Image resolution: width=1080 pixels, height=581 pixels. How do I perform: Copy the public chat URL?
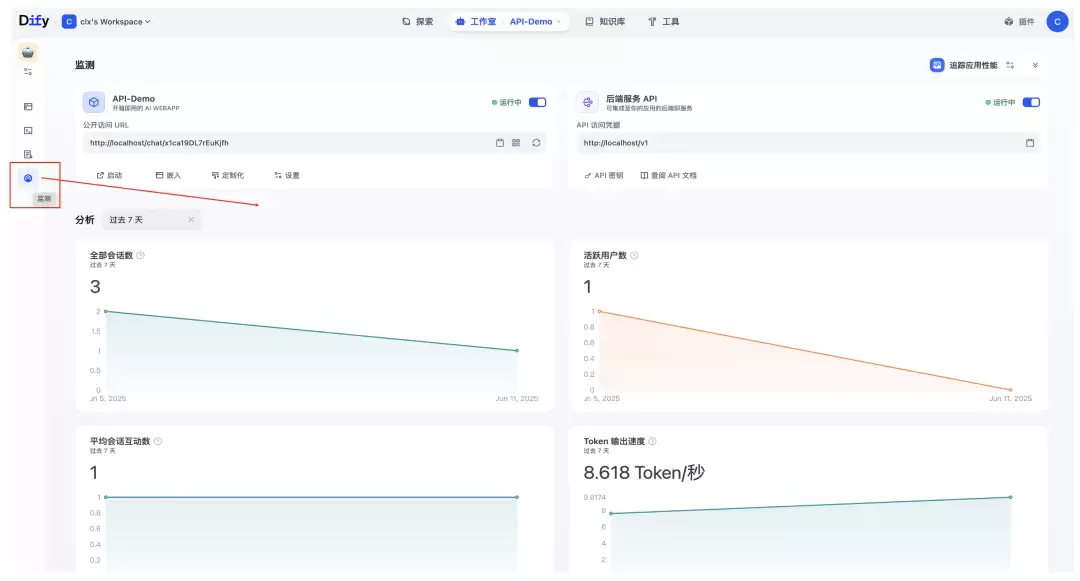click(500, 143)
